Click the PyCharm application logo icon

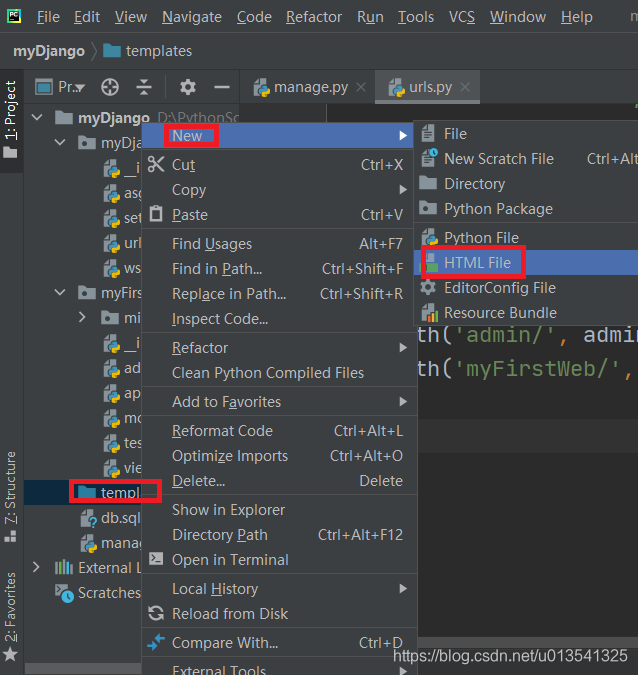tap(14, 16)
